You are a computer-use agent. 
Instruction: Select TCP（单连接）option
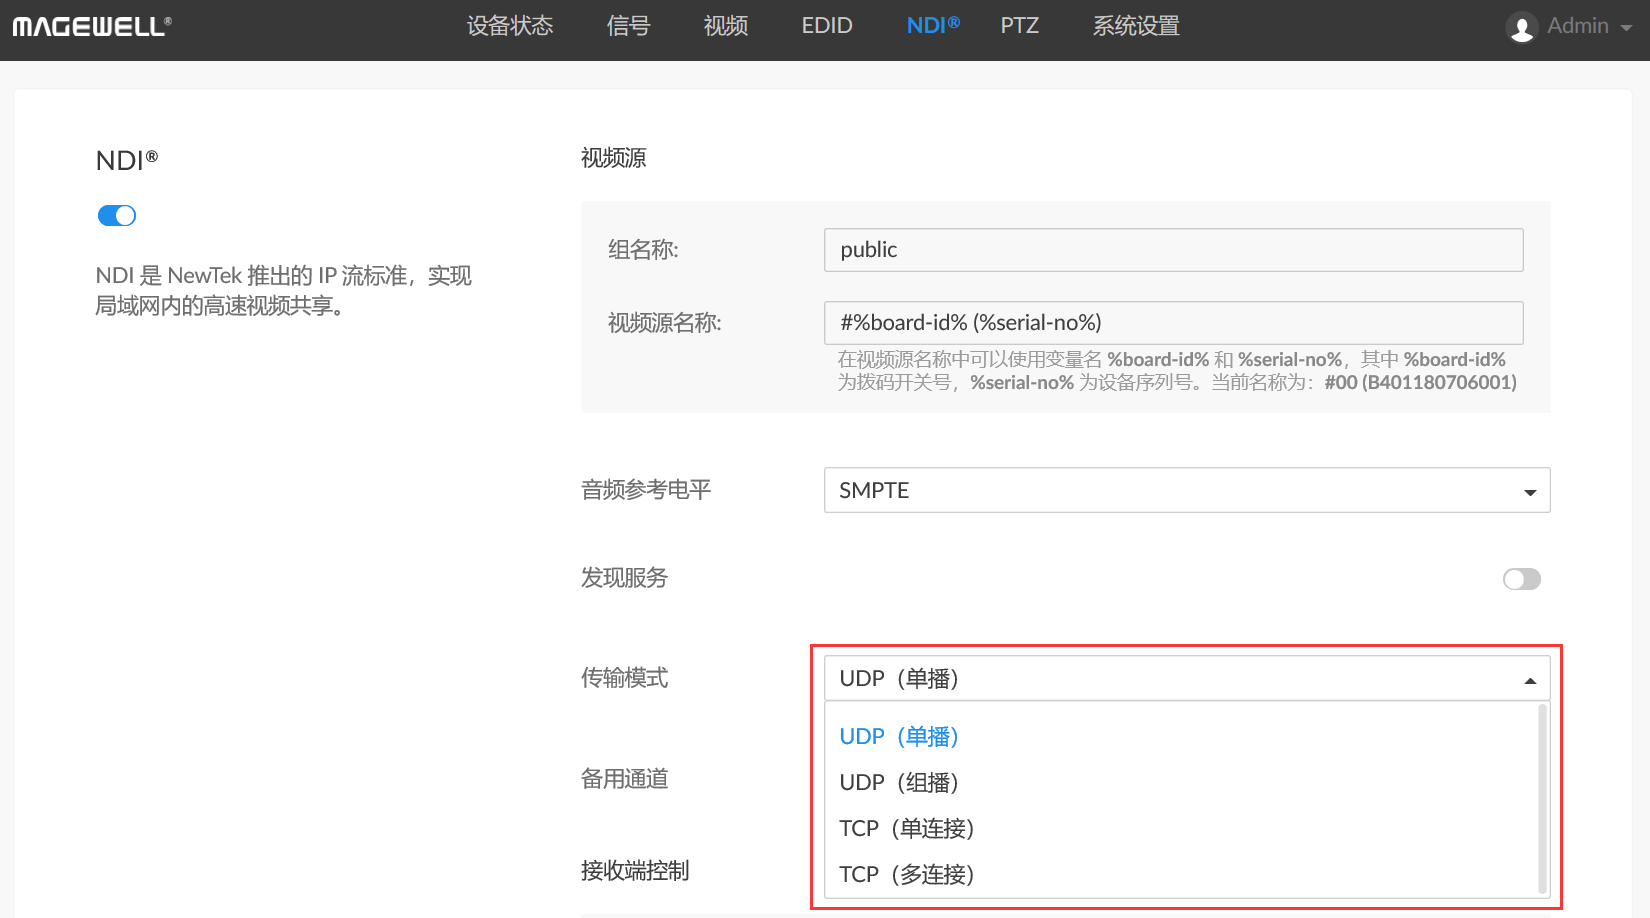pos(906,829)
